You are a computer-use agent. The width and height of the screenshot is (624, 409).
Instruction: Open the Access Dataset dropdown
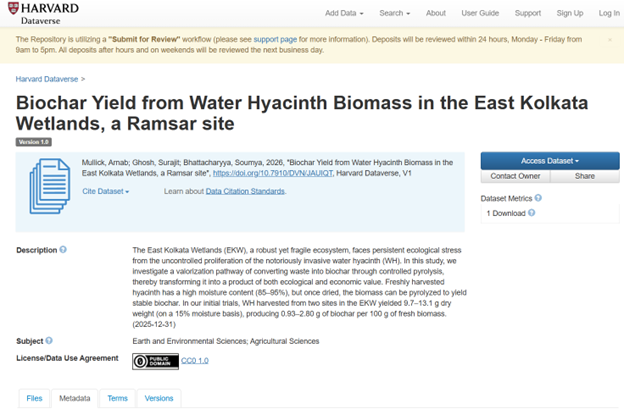coord(549,160)
